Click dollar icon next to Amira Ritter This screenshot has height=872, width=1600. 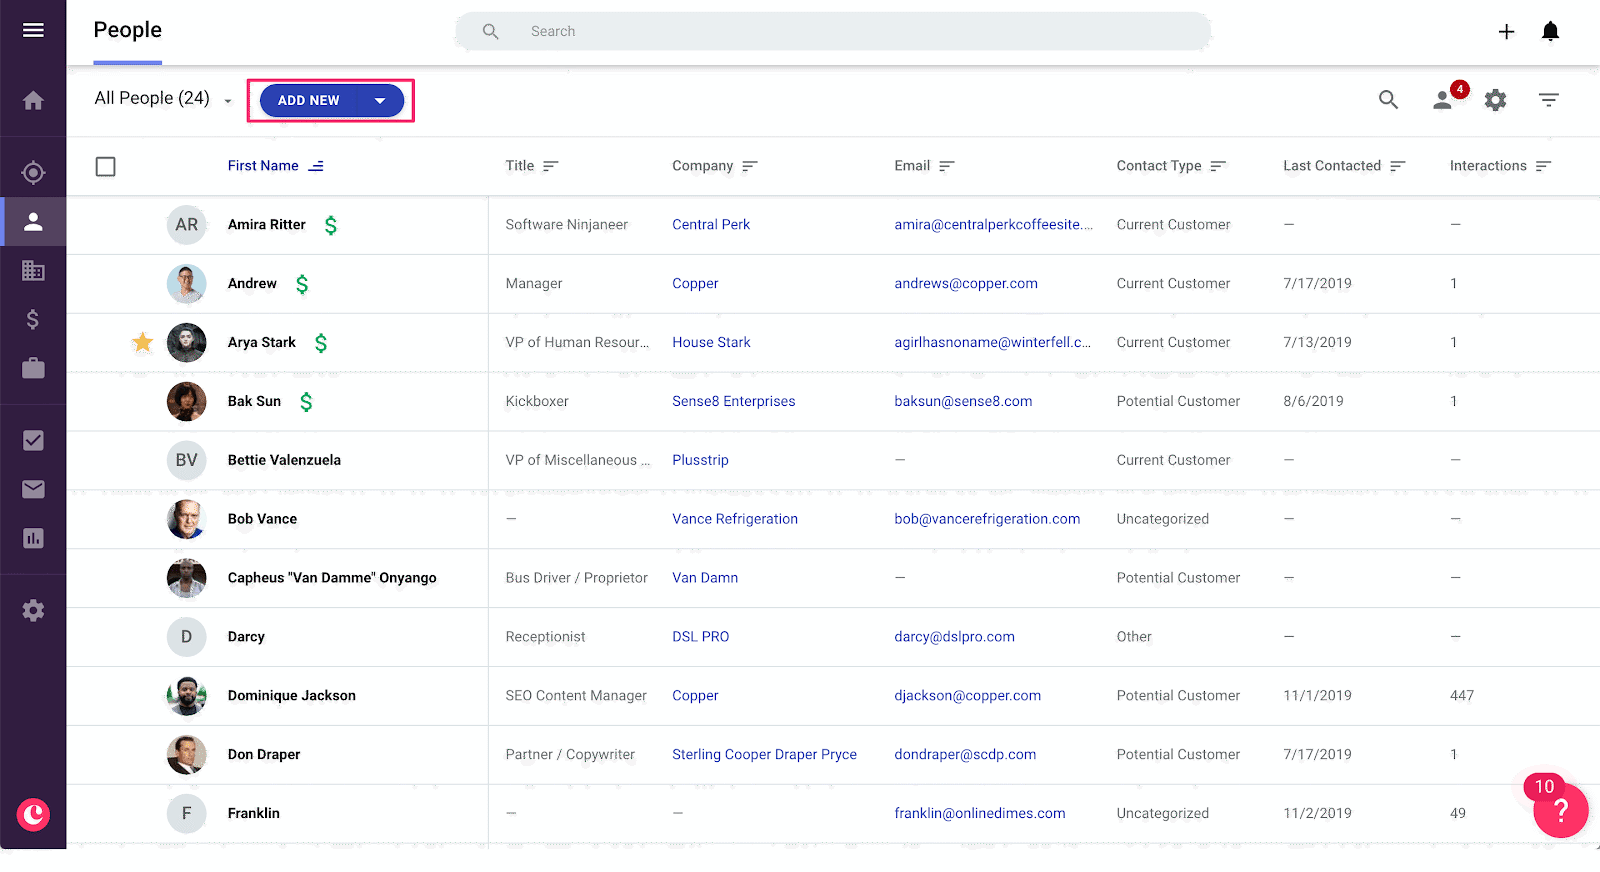[331, 226]
